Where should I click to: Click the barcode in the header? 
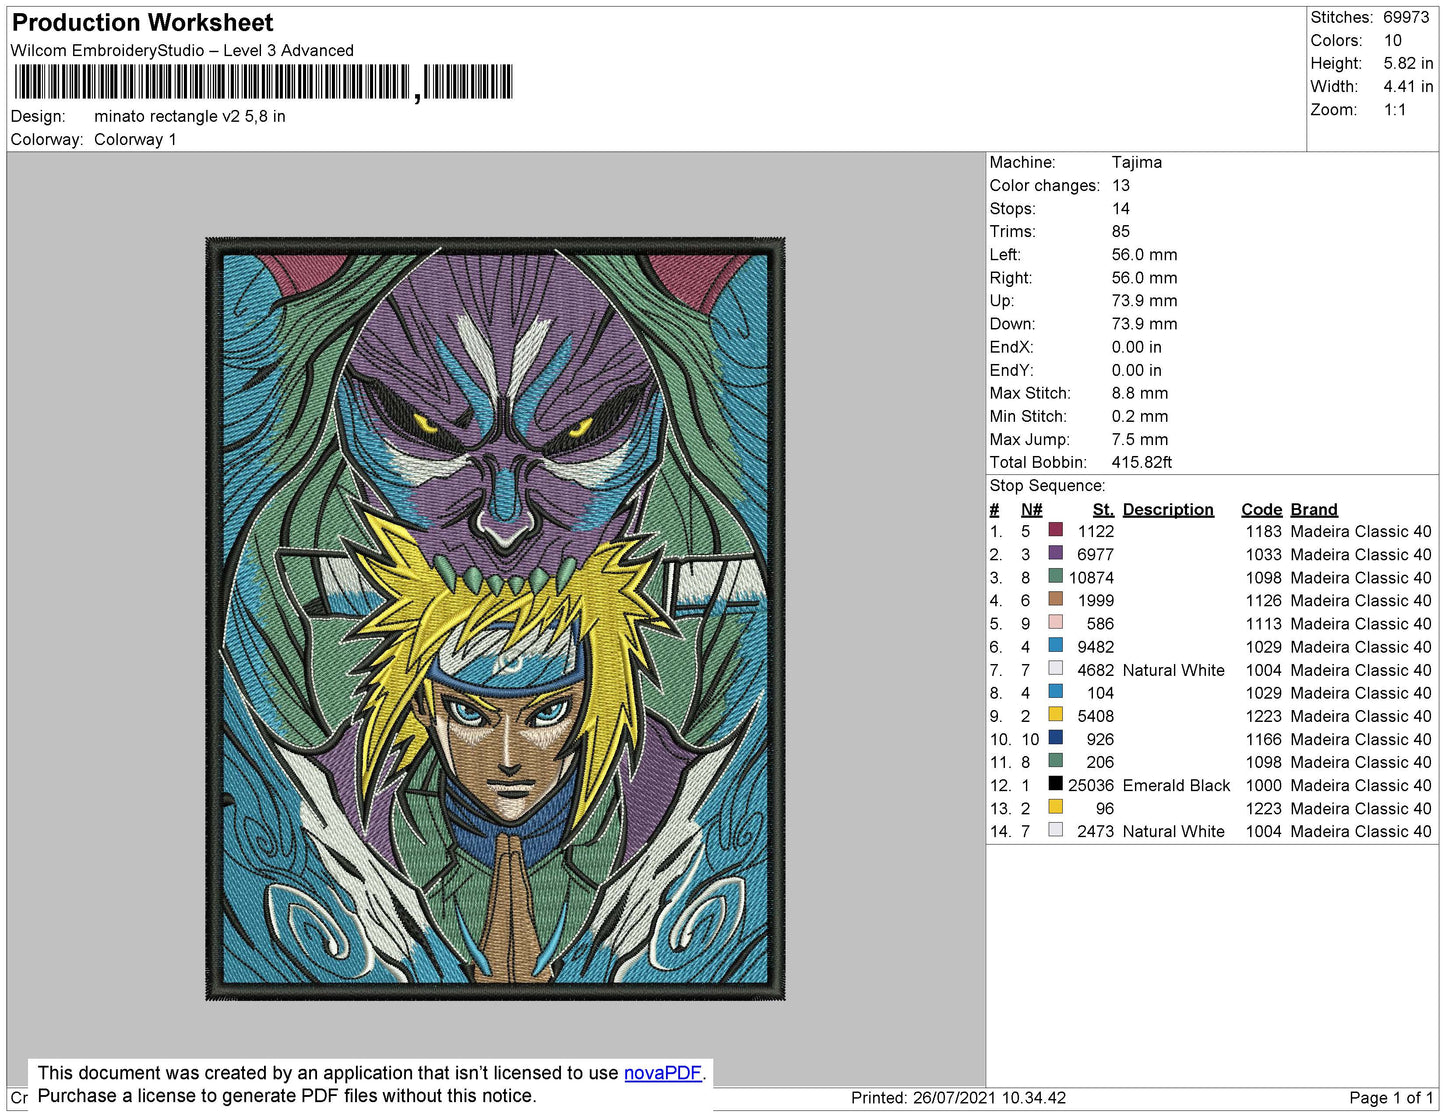point(263,82)
